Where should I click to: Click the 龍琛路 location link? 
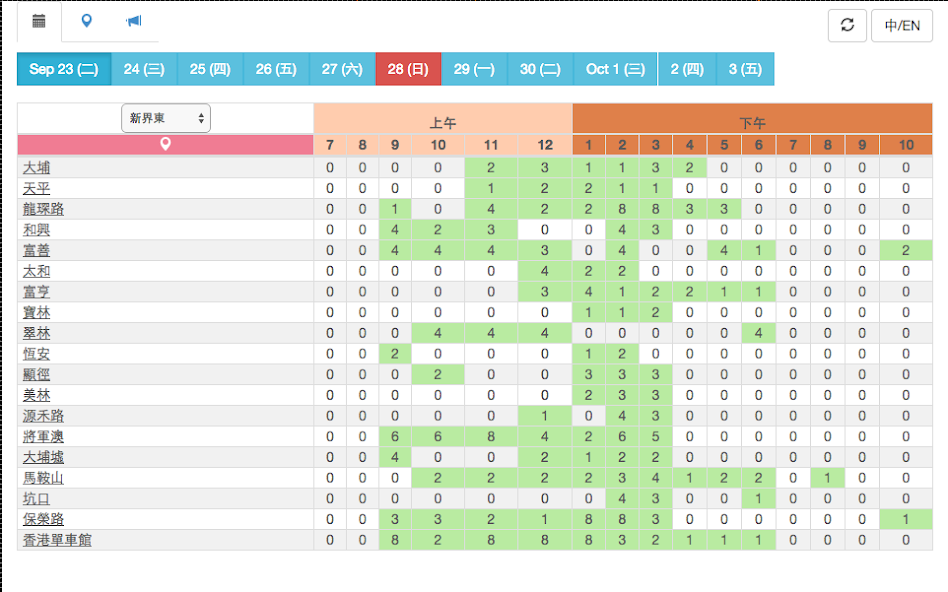(x=43, y=209)
